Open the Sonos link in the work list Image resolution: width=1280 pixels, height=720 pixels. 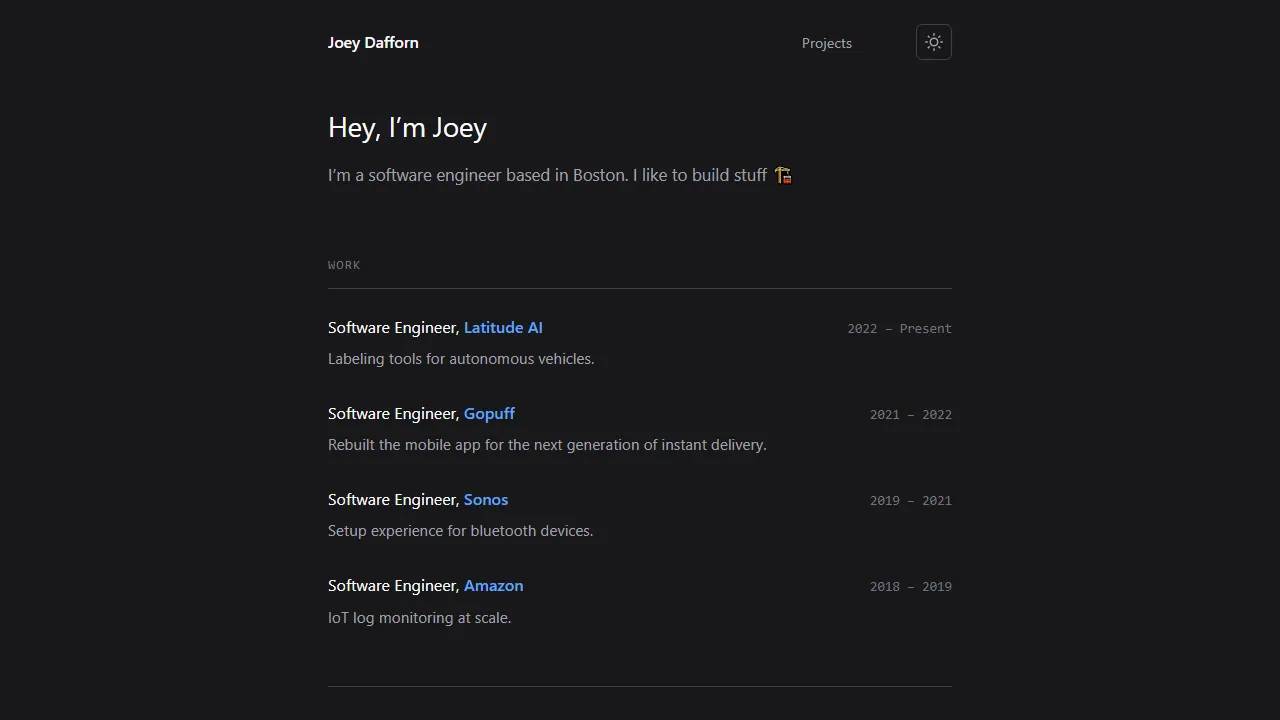point(486,499)
